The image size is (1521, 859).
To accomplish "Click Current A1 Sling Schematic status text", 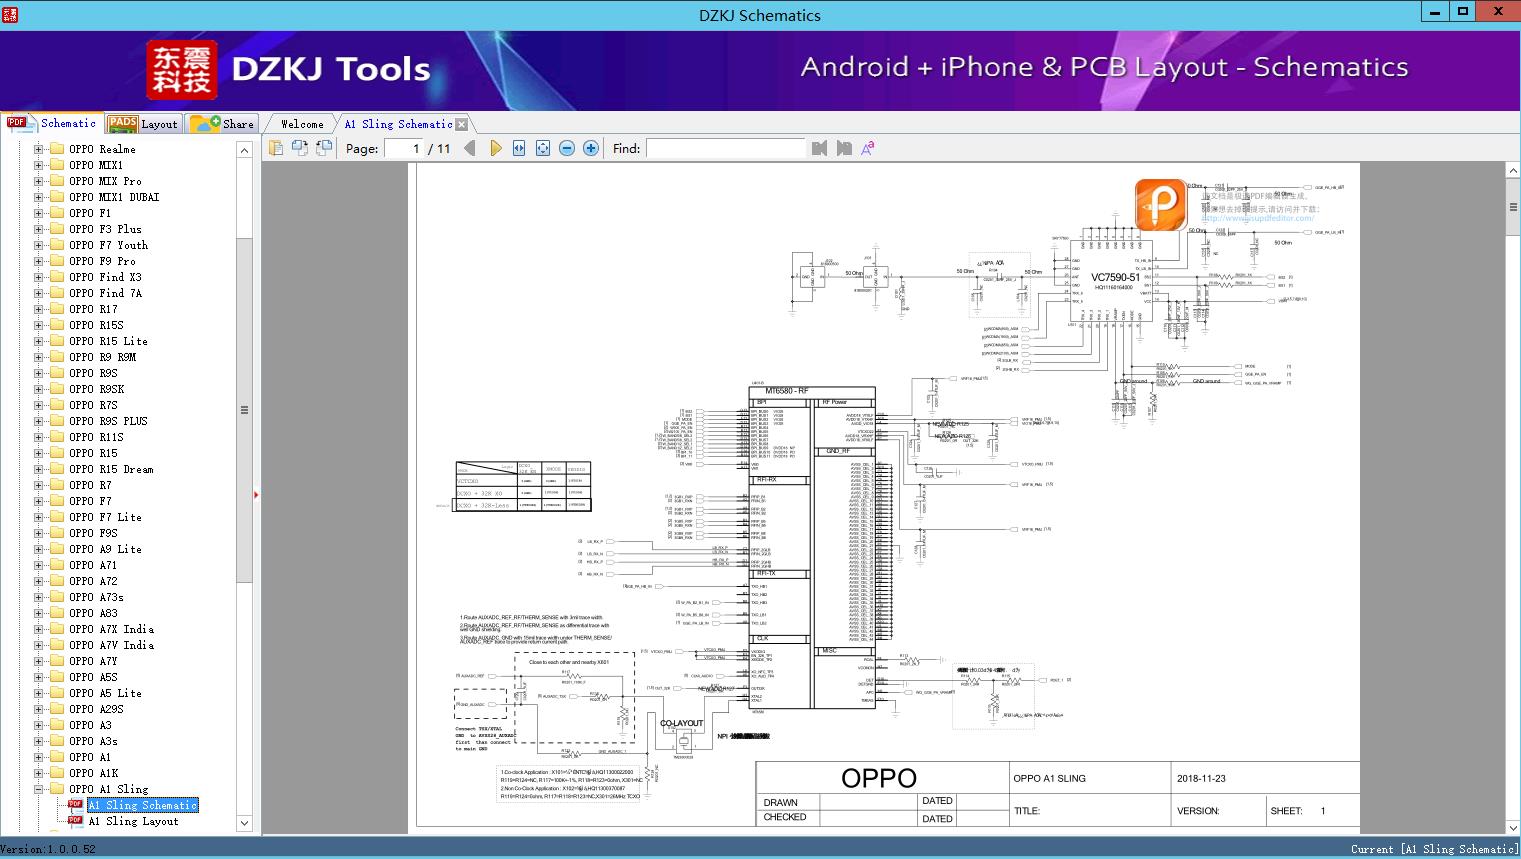I will tap(1434, 849).
